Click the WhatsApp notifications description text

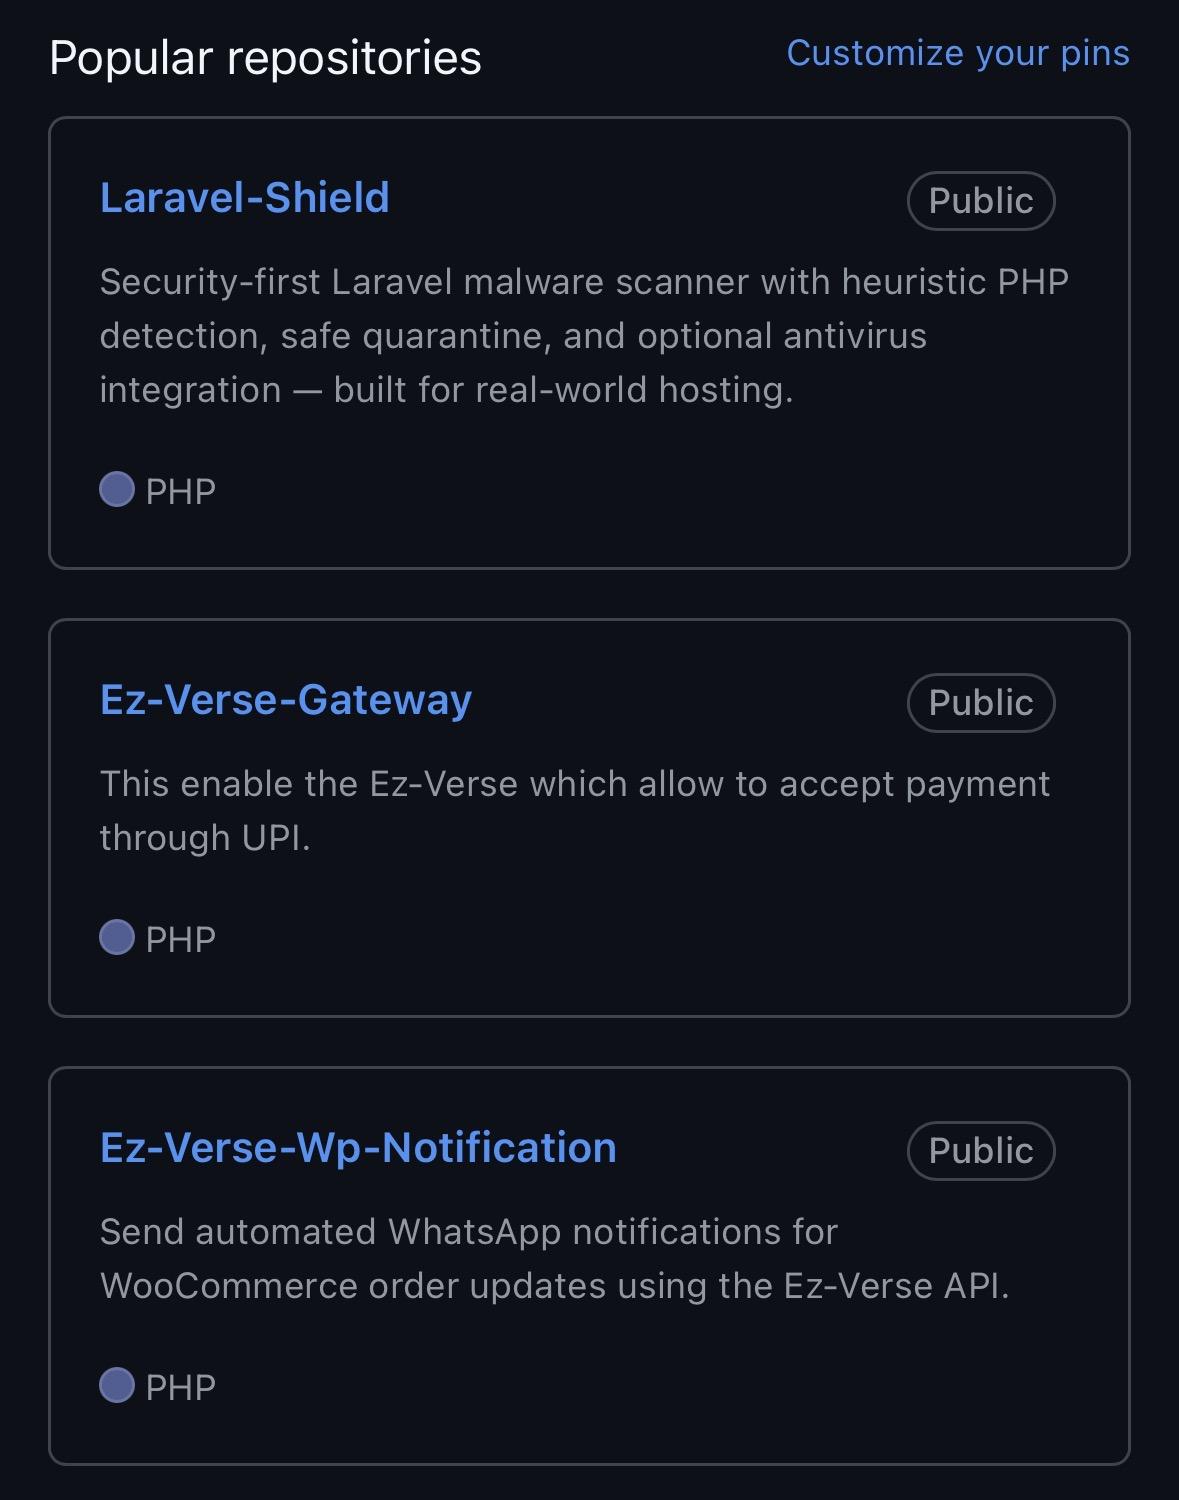(x=555, y=1258)
